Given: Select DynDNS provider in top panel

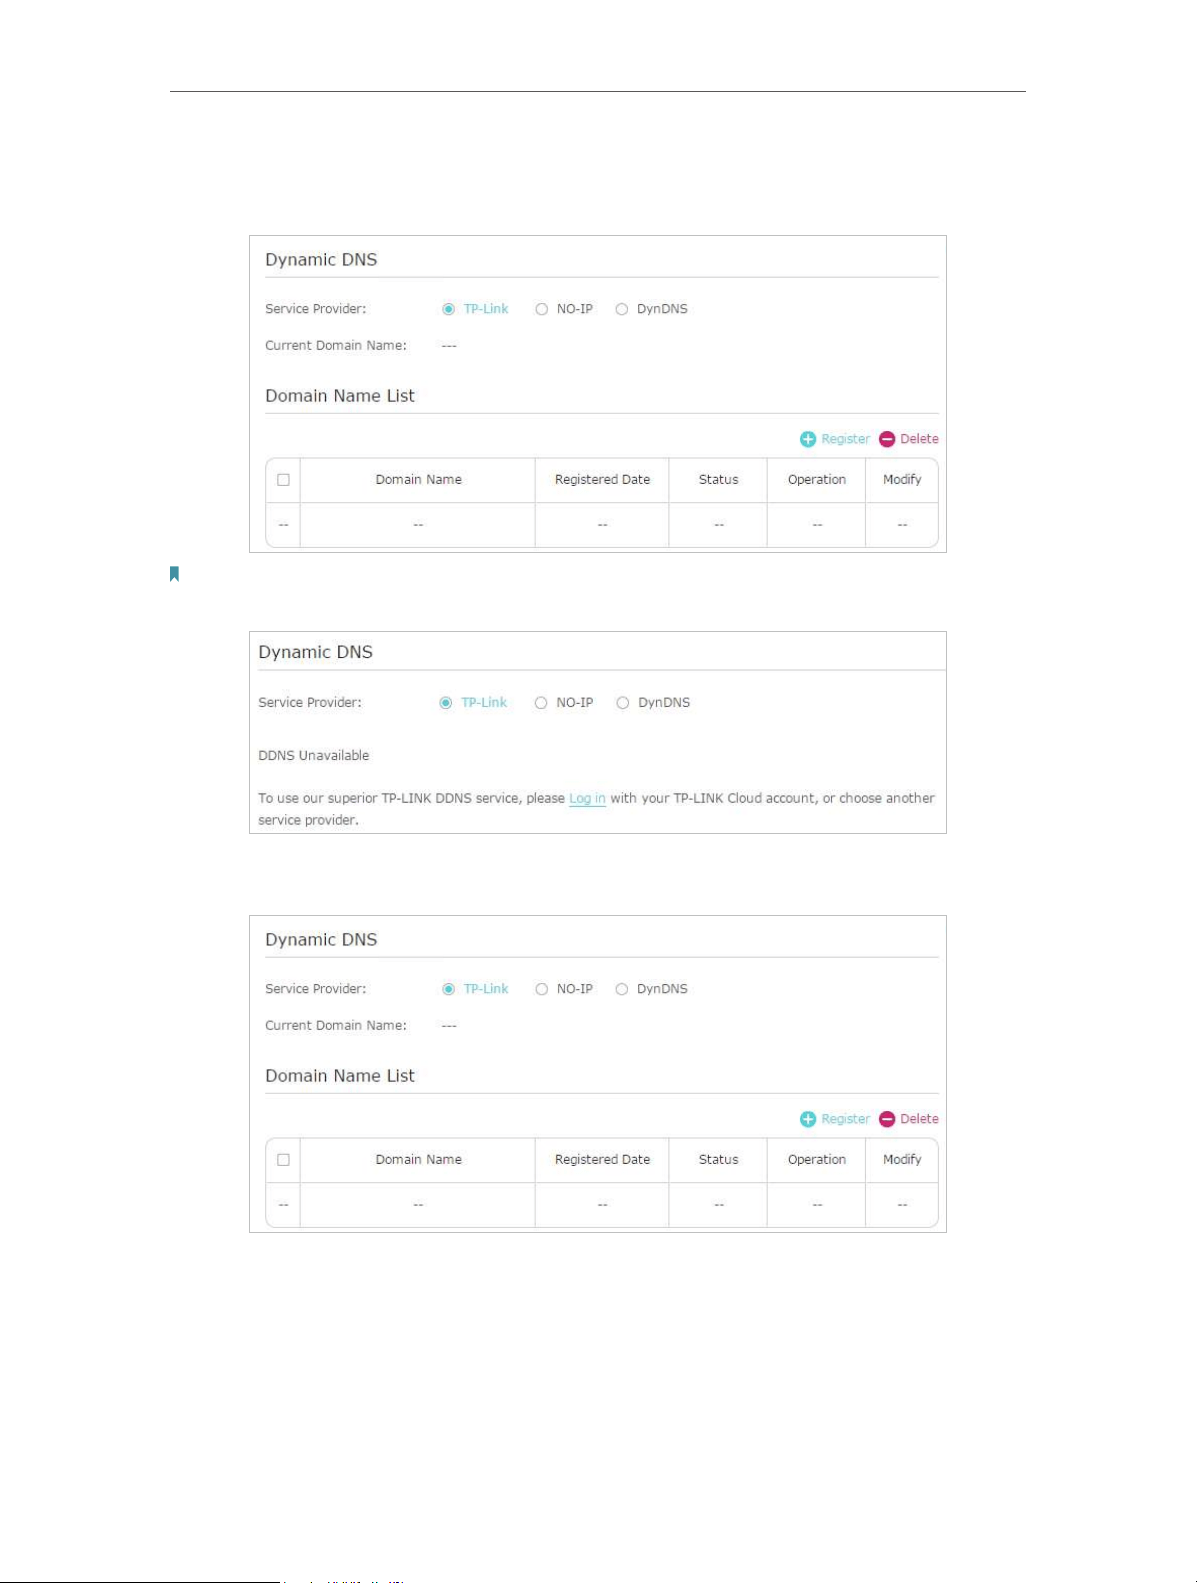Looking at the screenshot, I should (x=622, y=309).
